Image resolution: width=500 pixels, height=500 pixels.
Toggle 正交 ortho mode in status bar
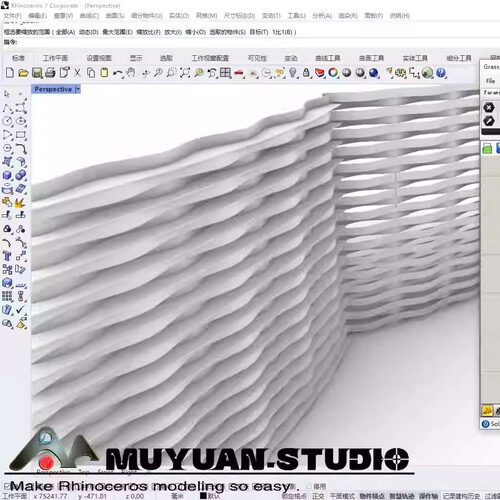point(318,496)
